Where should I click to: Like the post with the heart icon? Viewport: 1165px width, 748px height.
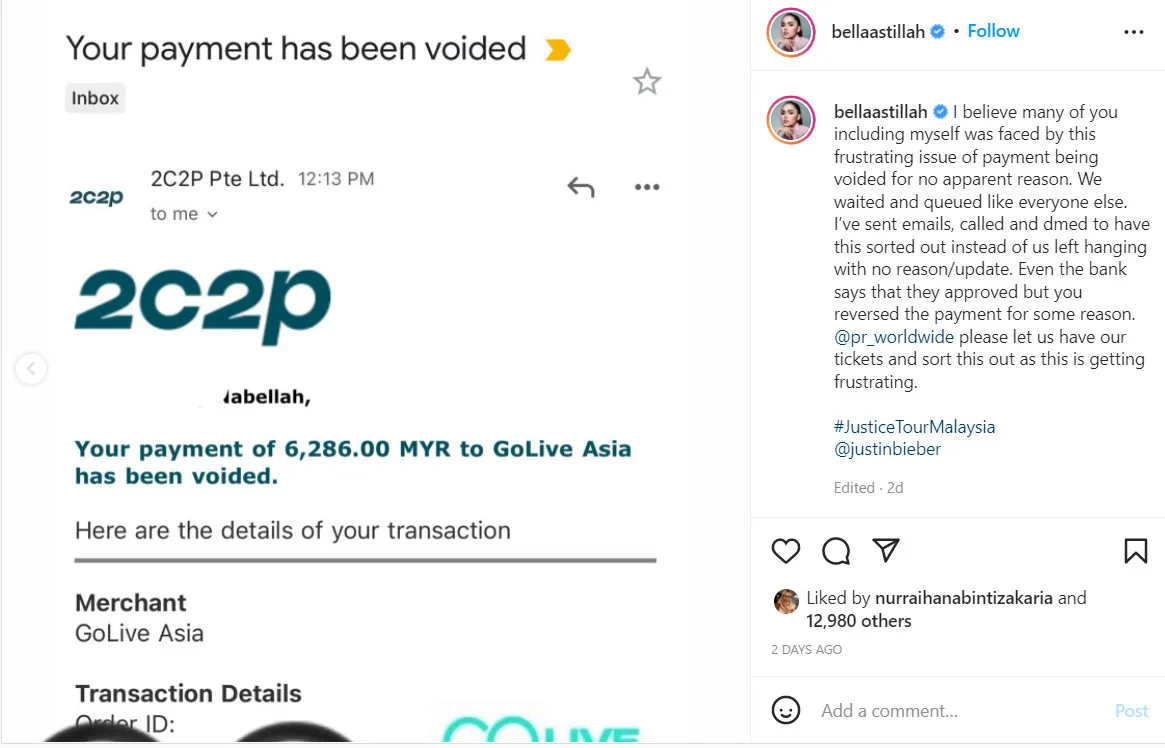(x=787, y=551)
